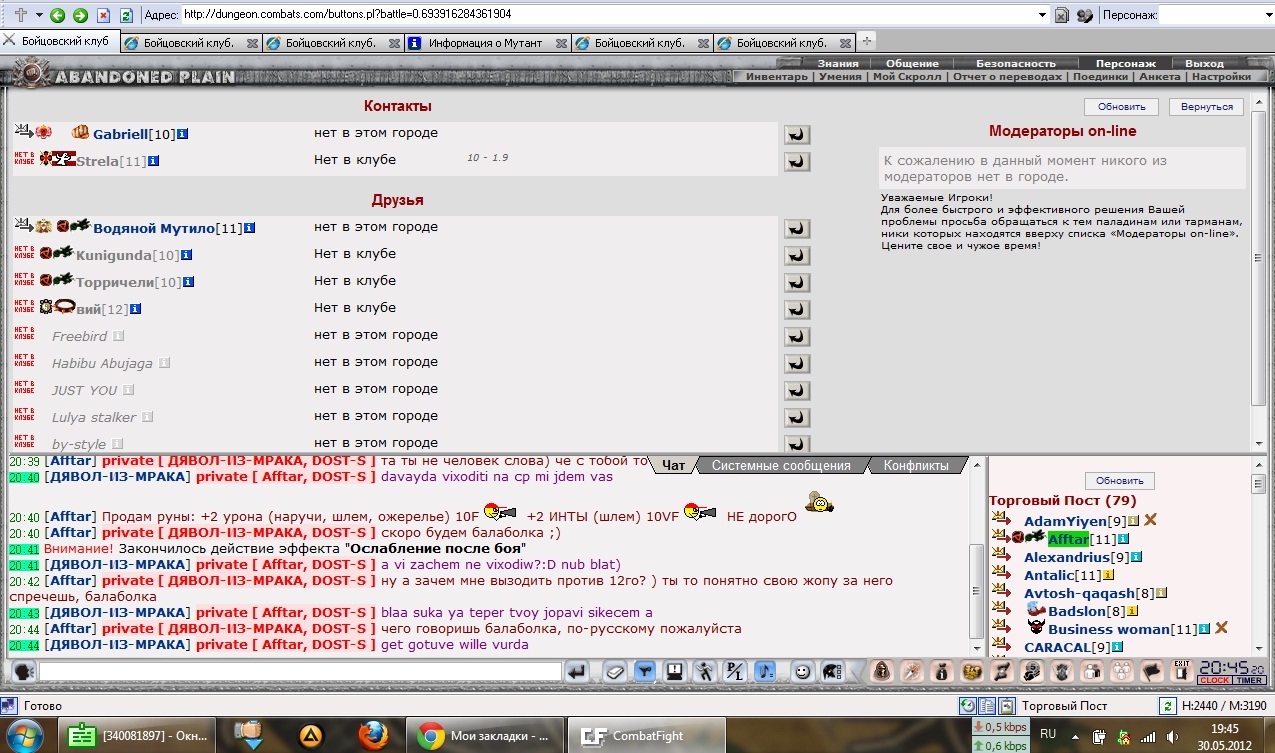Click the hooded figure icon in bottom toolbar
Screen dimensions: 1275x753
pos(883,671)
